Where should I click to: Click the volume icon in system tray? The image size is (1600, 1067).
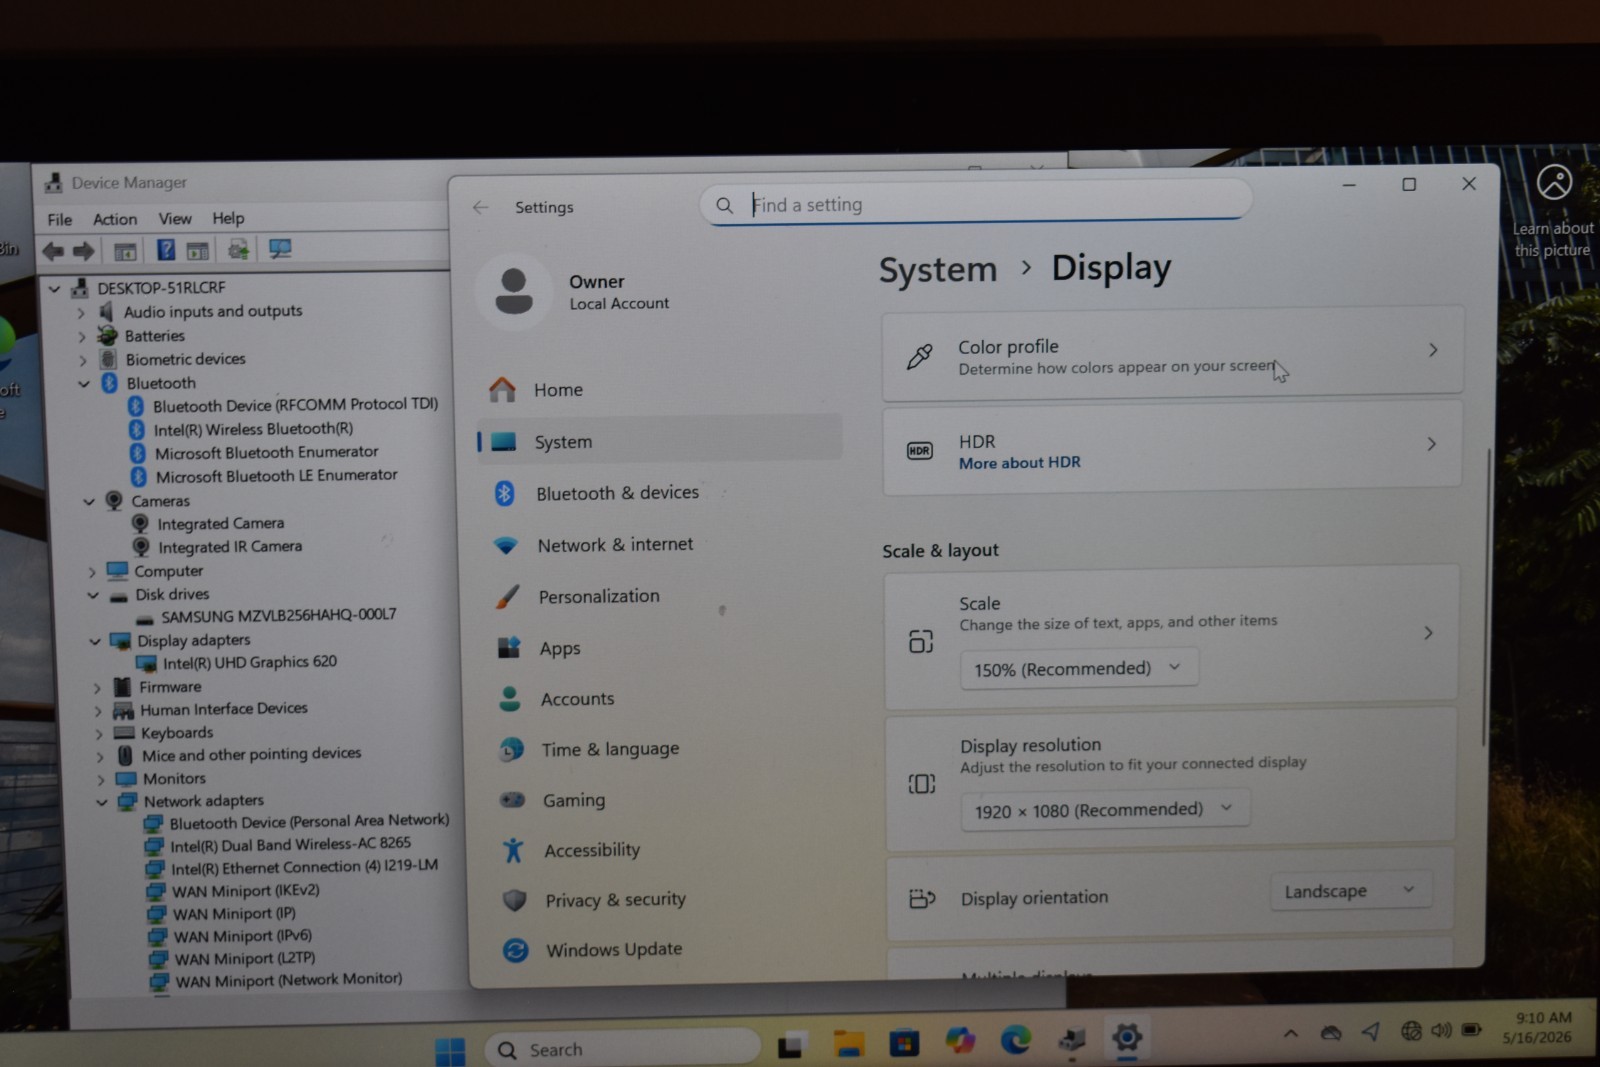pos(1441,1030)
